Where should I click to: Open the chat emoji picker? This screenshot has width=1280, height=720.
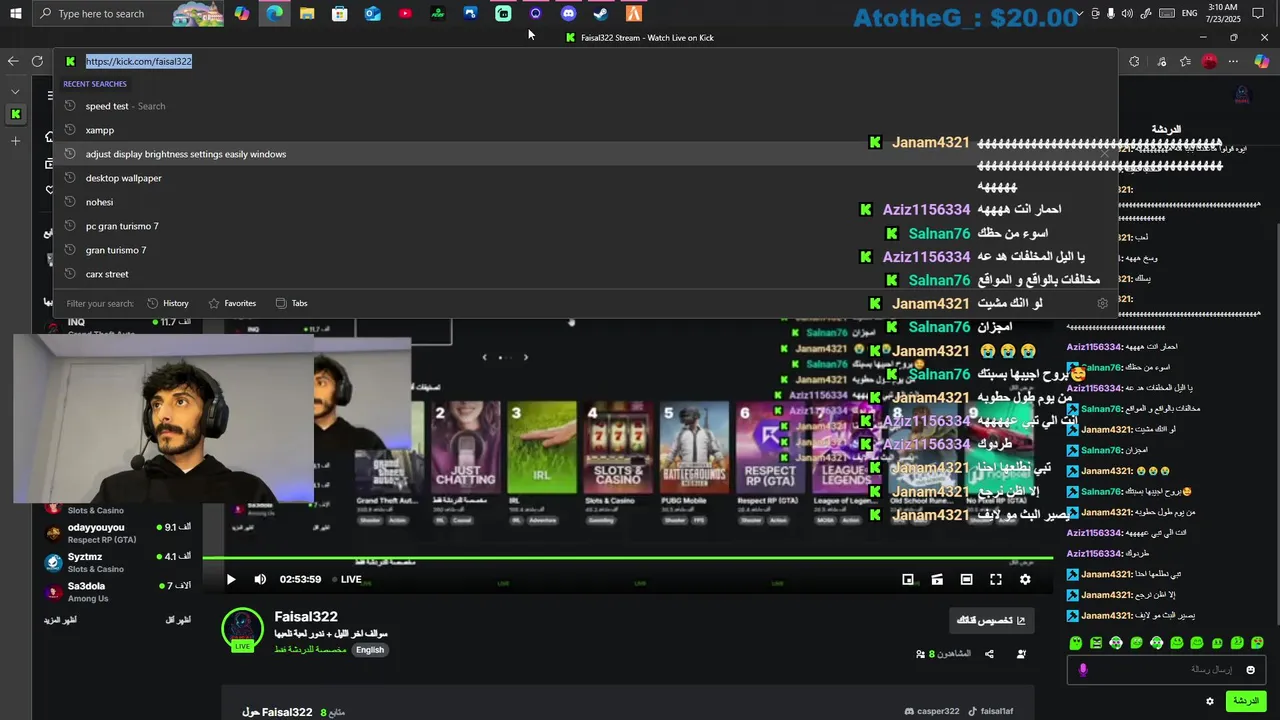(x=1250, y=670)
